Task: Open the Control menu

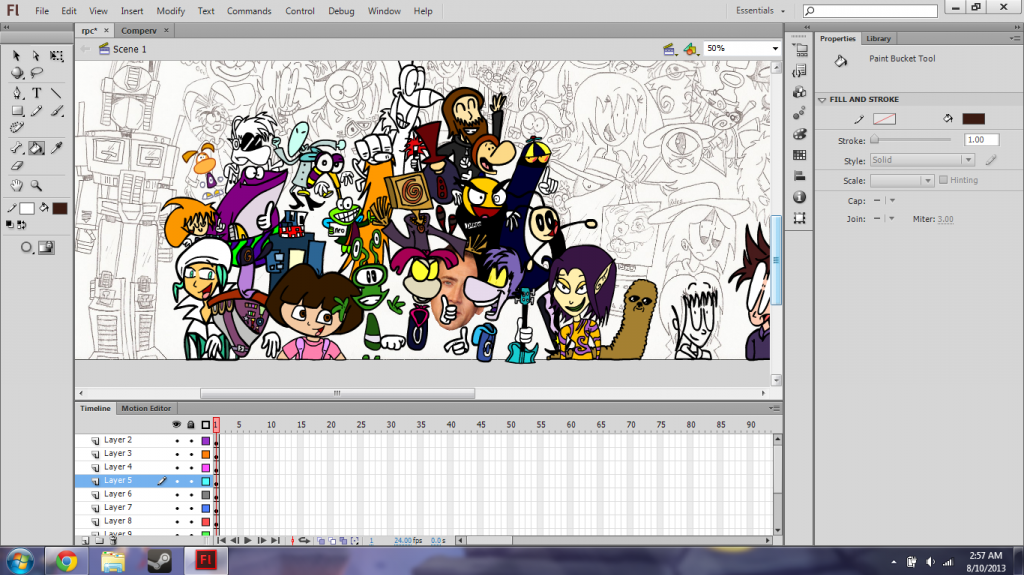Action: point(300,11)
